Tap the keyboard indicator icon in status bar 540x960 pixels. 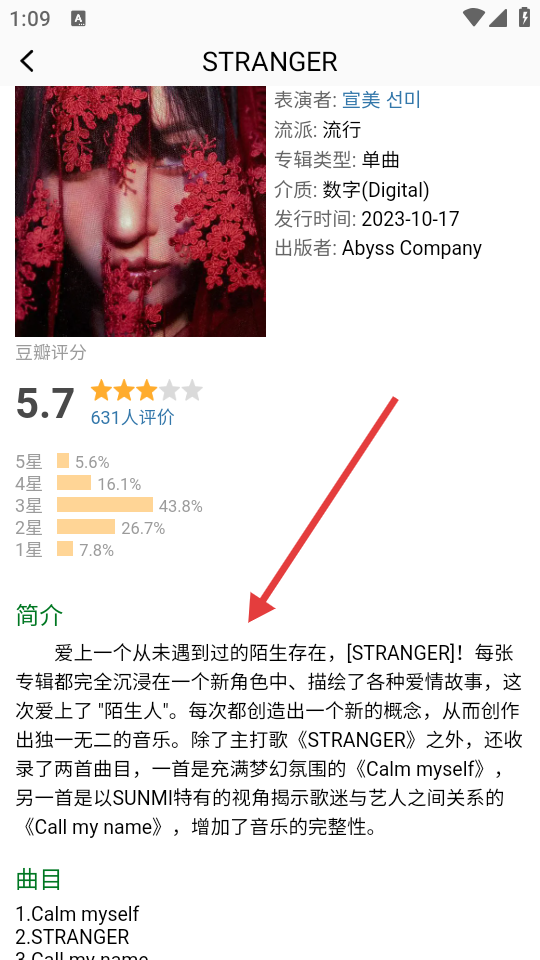(x=78, y=18)
